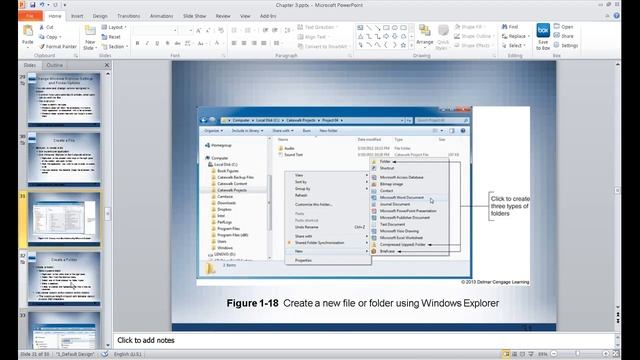The image size is (640, 360).
Task: Open the Section dropdown
Action: pos(115,47)
